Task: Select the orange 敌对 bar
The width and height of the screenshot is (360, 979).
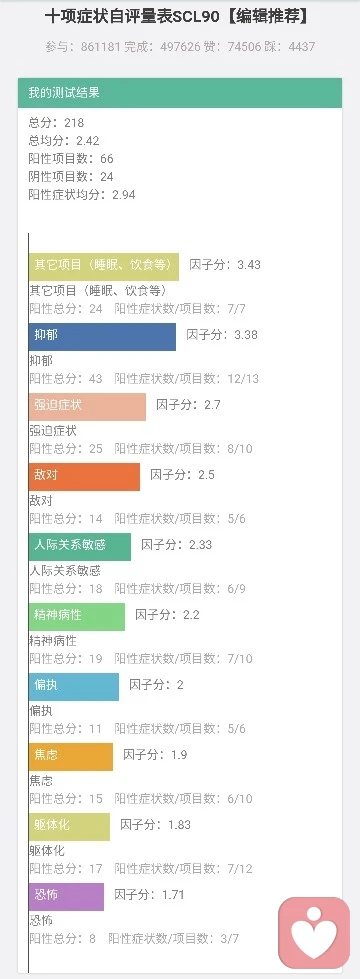Action: pyautogui.click(x=85, y=476)
